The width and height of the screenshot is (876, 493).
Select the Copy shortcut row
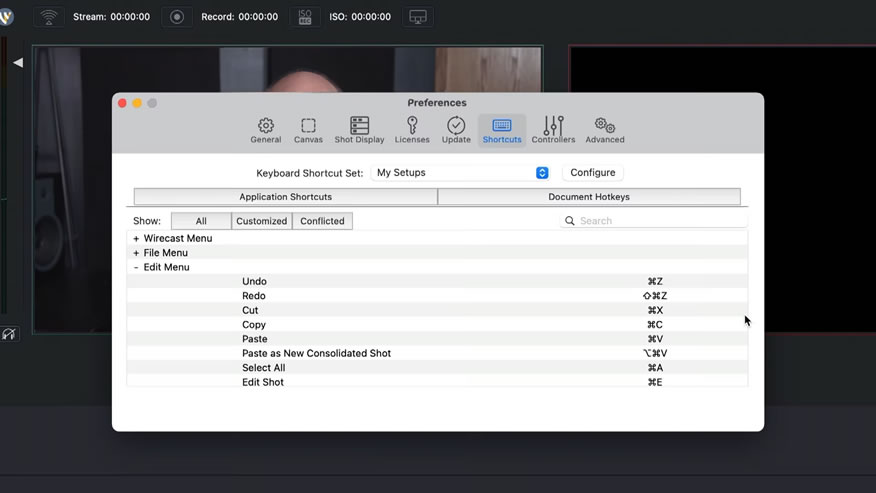[x=437, y=325]
